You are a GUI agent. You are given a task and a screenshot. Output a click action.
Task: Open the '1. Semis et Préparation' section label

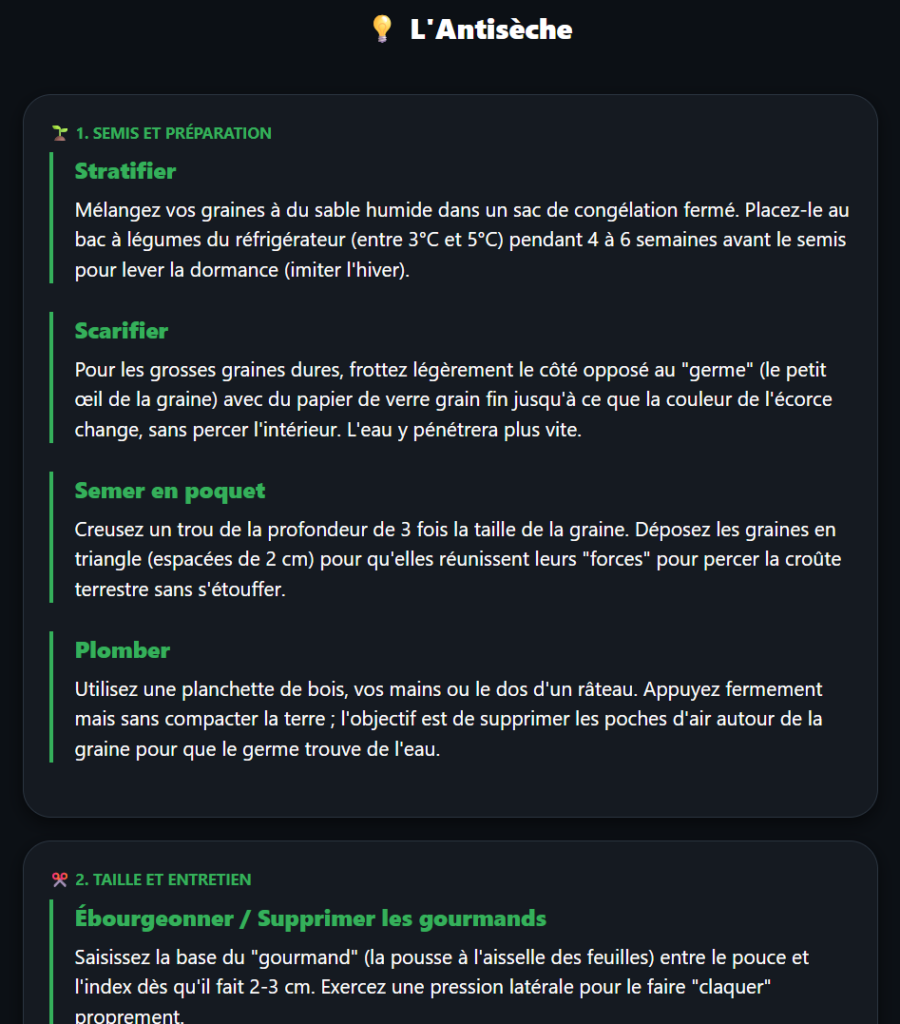174,133
